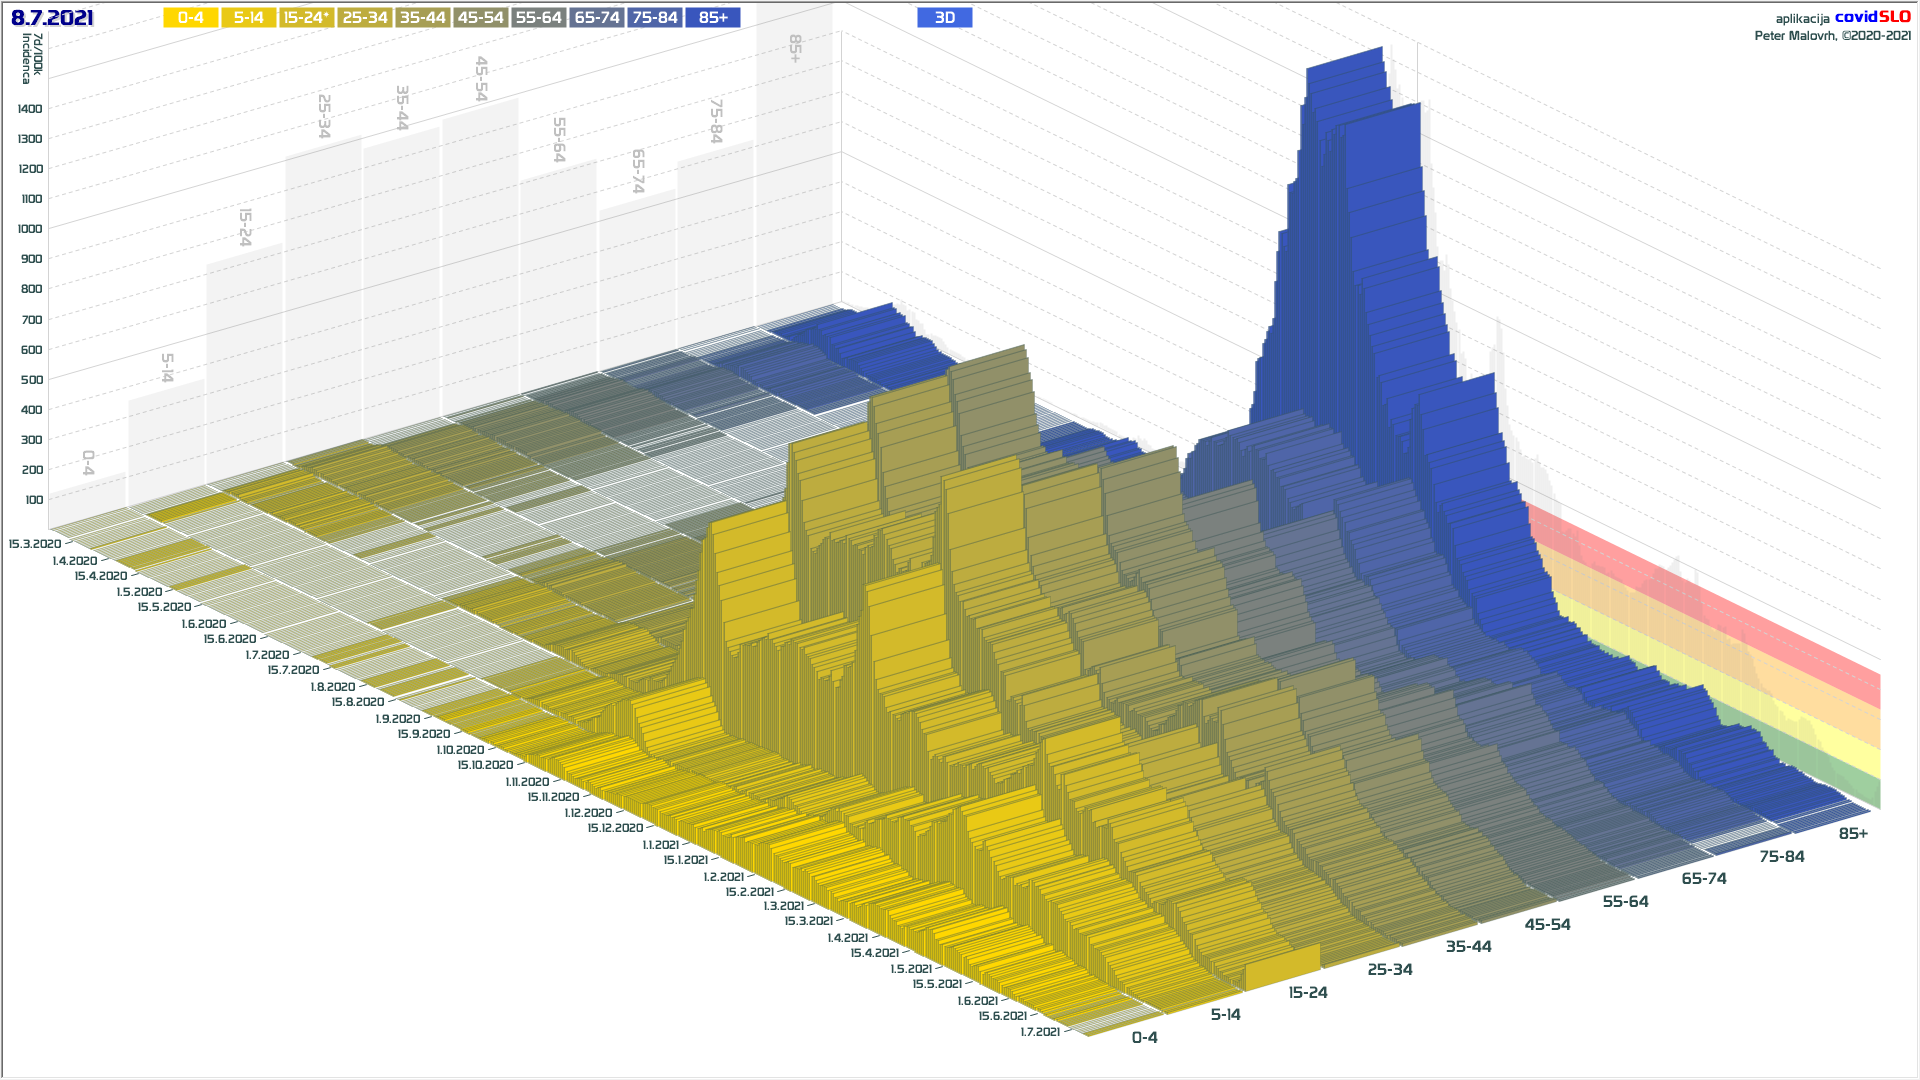Viewport: 1920px width, 1080px height.
Task: Click the 1.7.2021 date tick label
Action: [x=1040, y=1032]
